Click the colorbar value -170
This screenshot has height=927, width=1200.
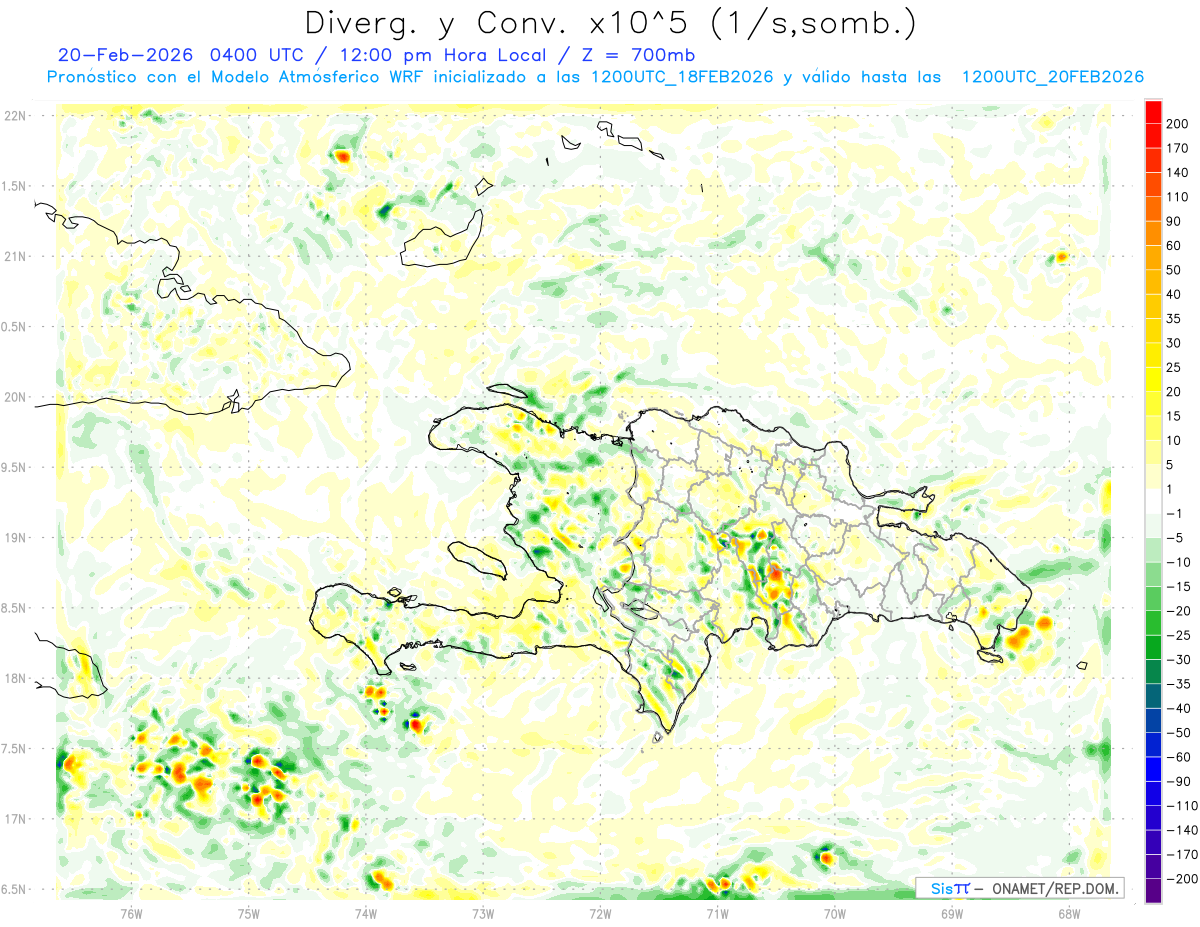pyautogui.click(x=1181, y=855)
